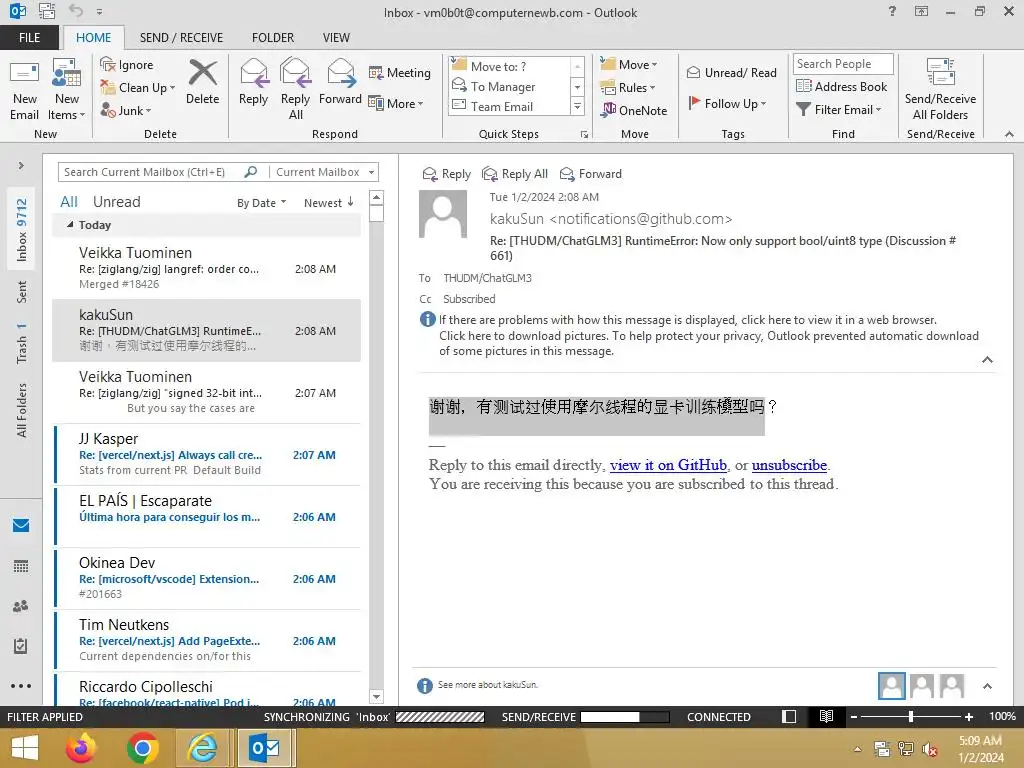Open view it on GitHub link
The image size is (1024, 768).
pyautogui.click(x=668, y=465)
